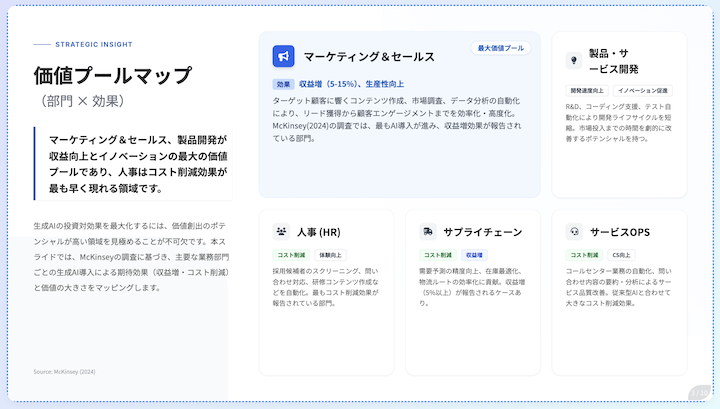
Task: Click the マーケティング＆セールス card title
Action: (x=369, y=56)
